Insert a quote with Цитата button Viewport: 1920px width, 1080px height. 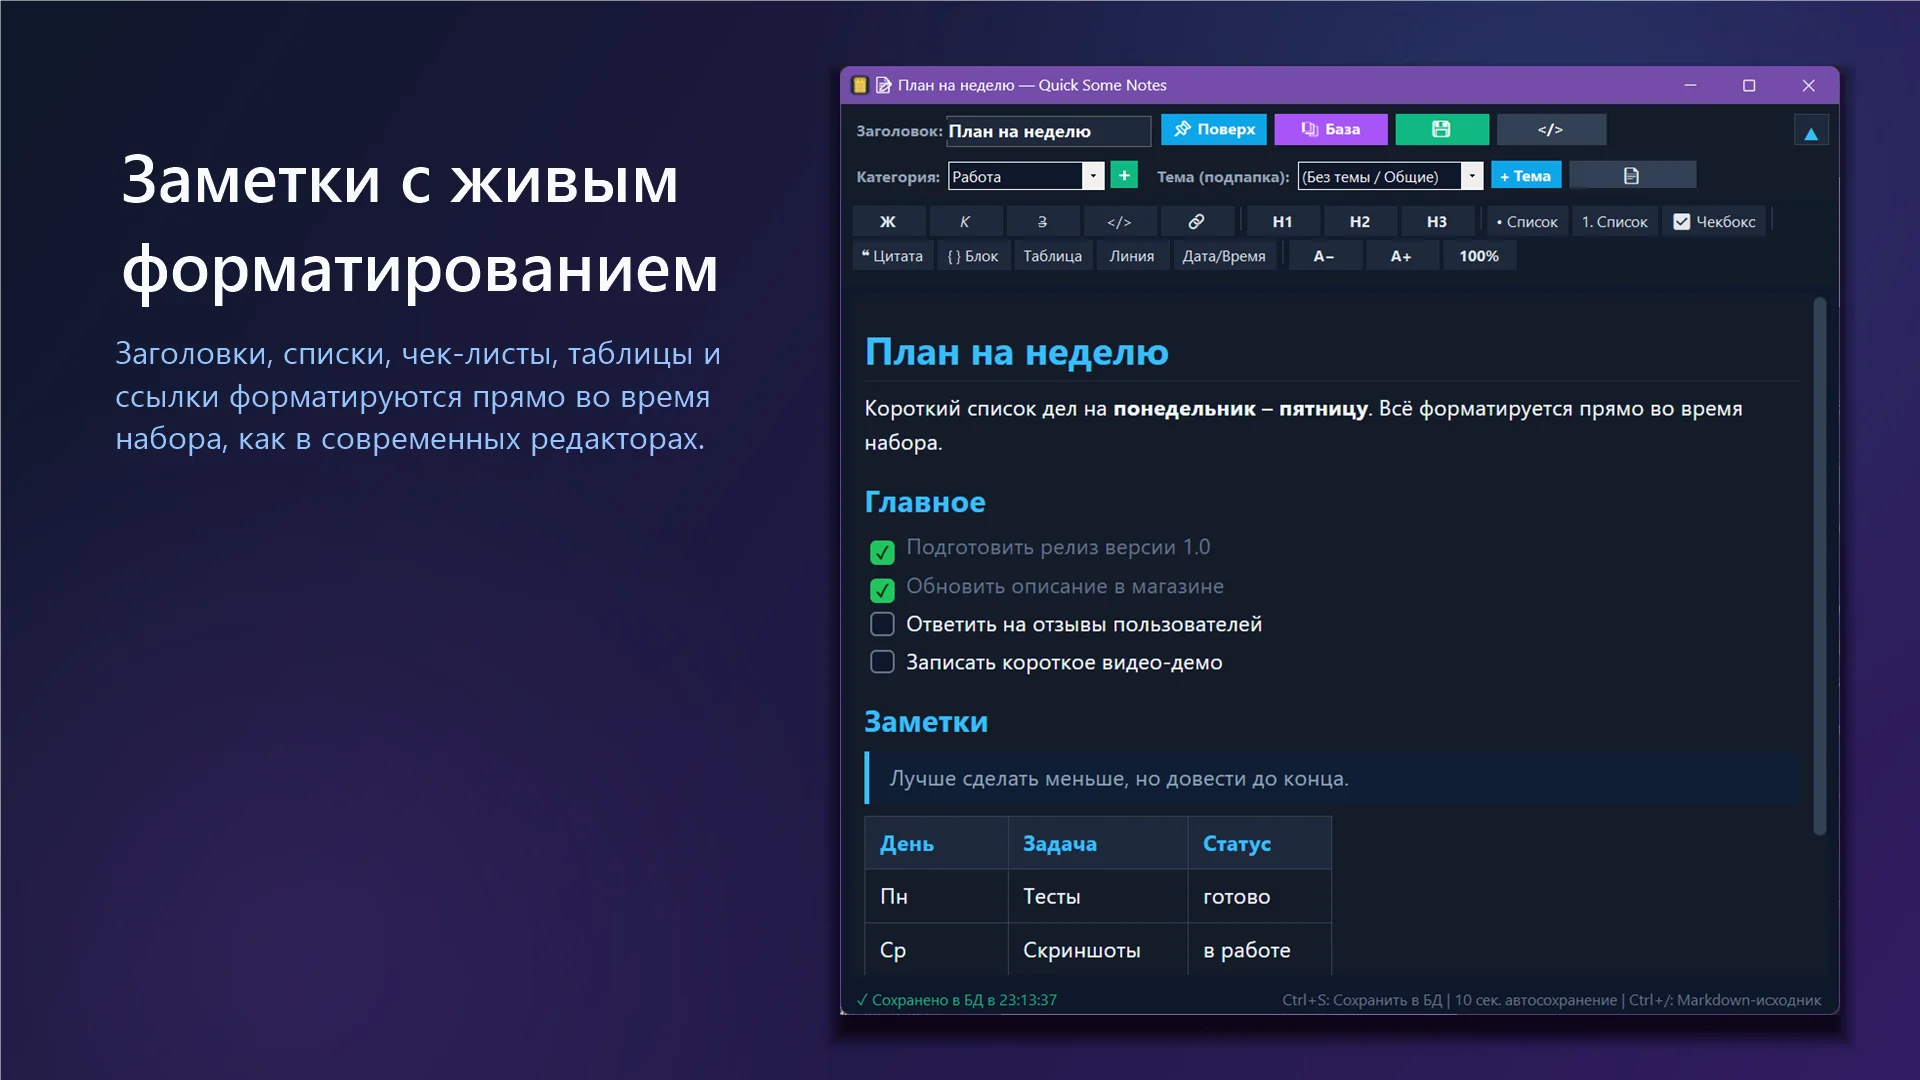coord(893,256)
